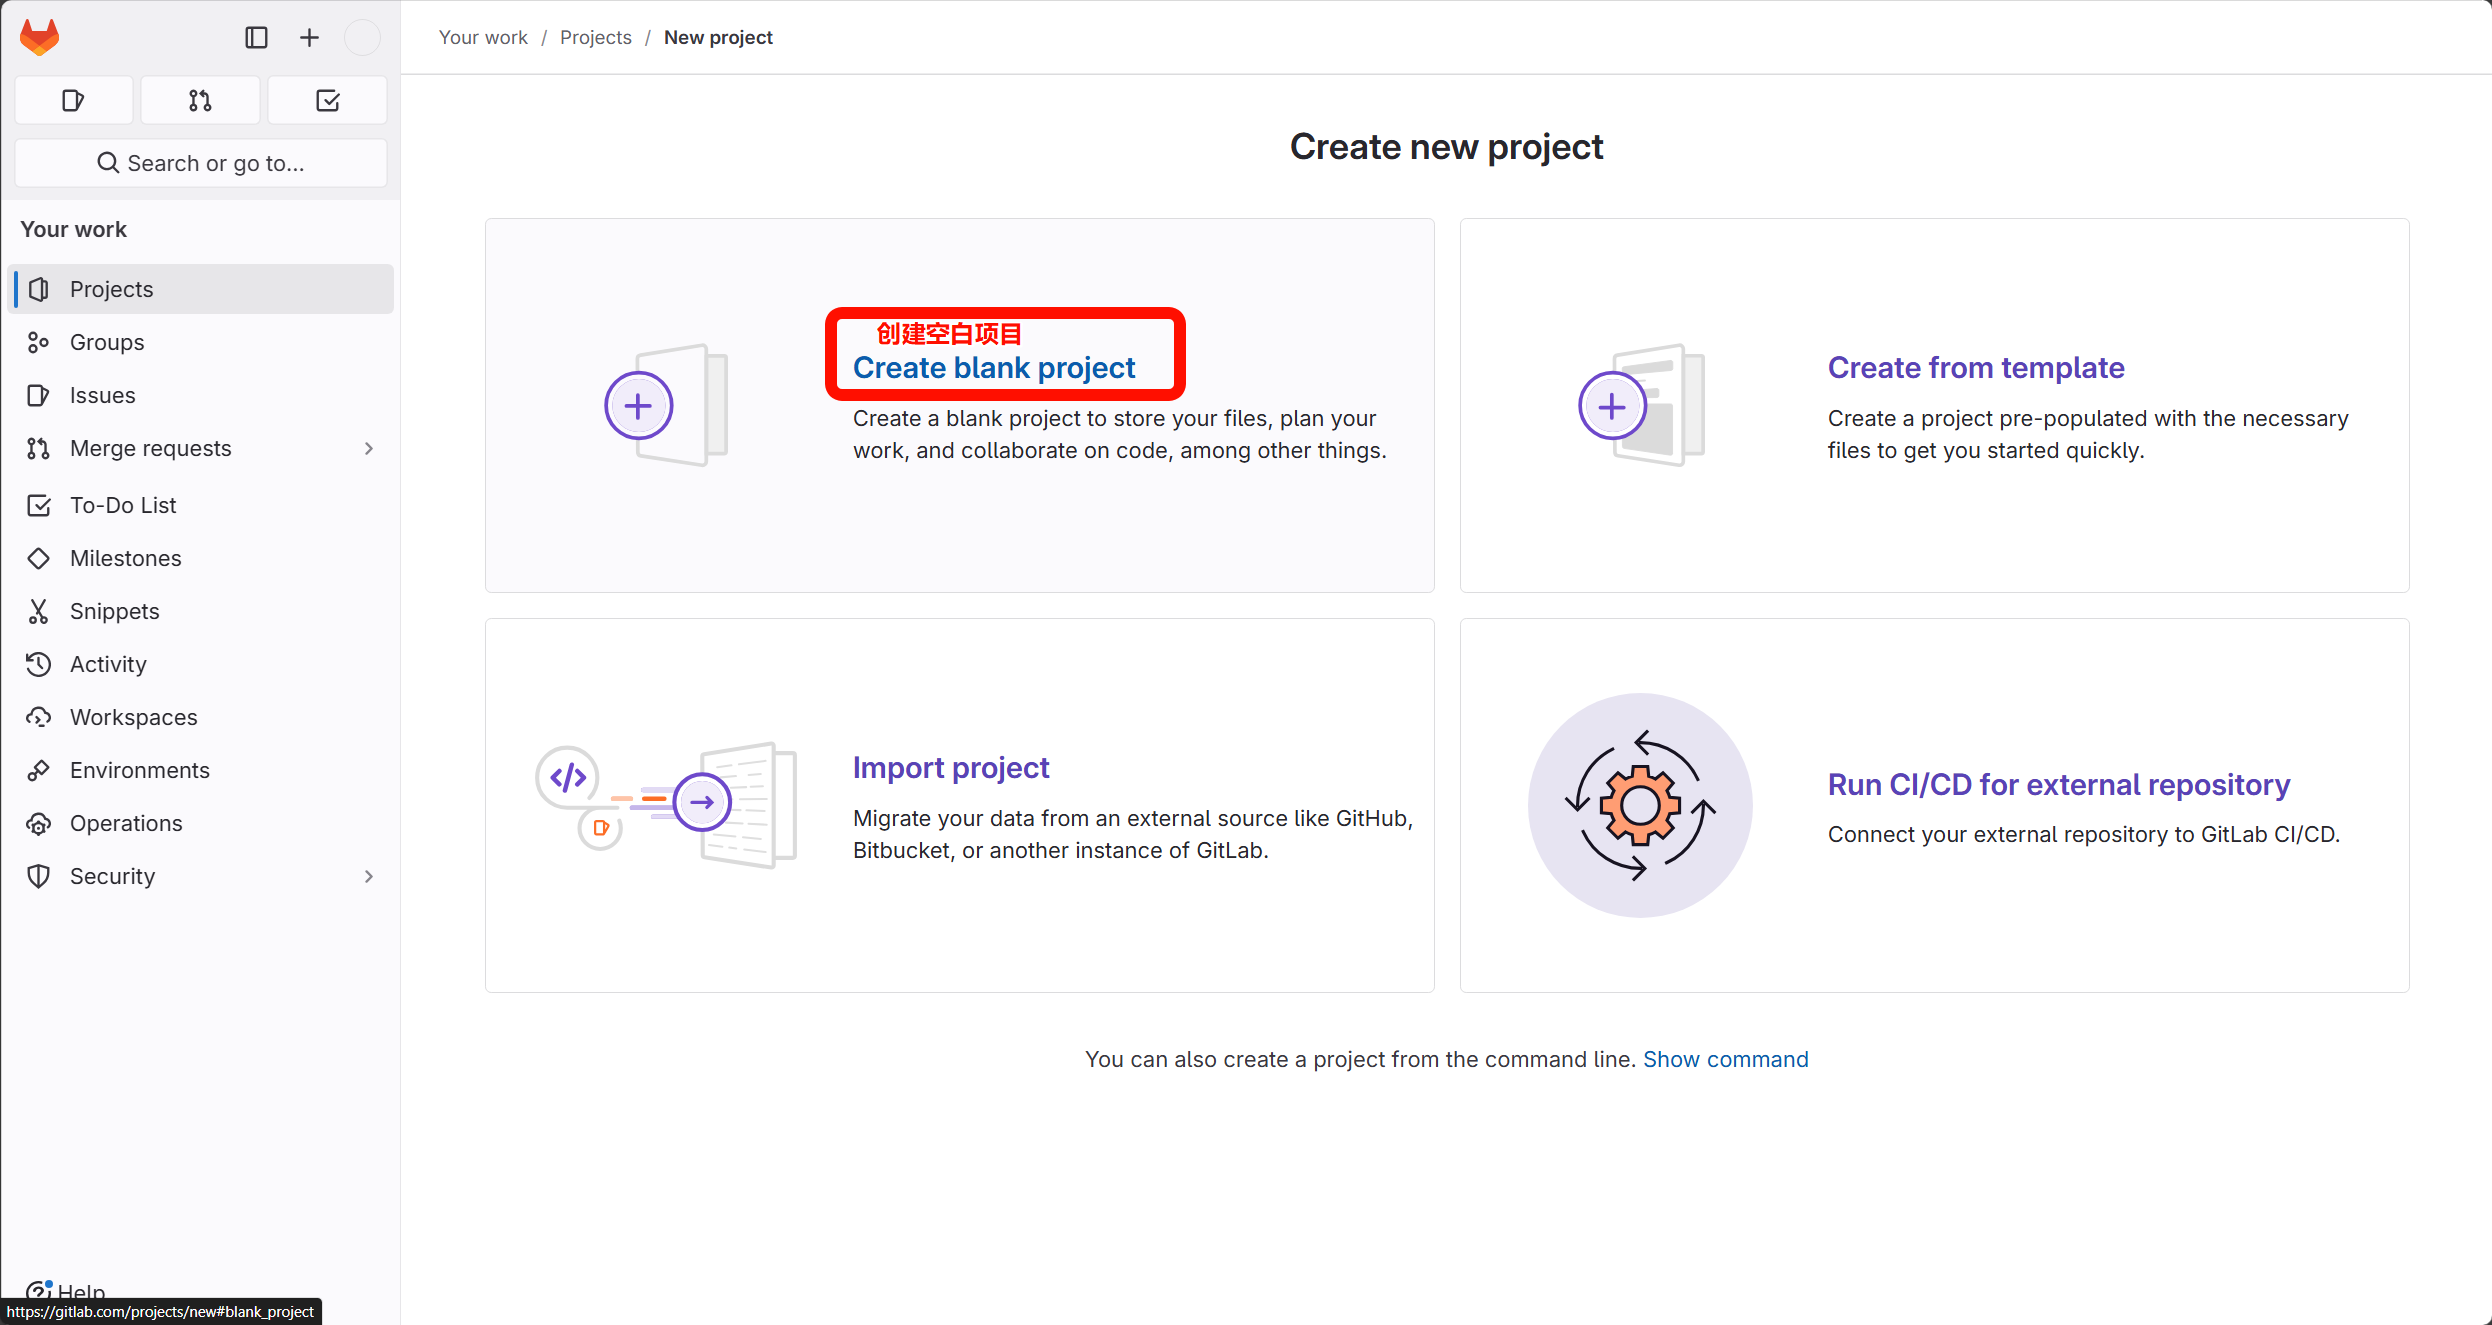This screenshot has height=1325, width=2492.
Task: Expand the Merge requests submenu chevron
Action: pyautogui.click(x=369, y=448)
